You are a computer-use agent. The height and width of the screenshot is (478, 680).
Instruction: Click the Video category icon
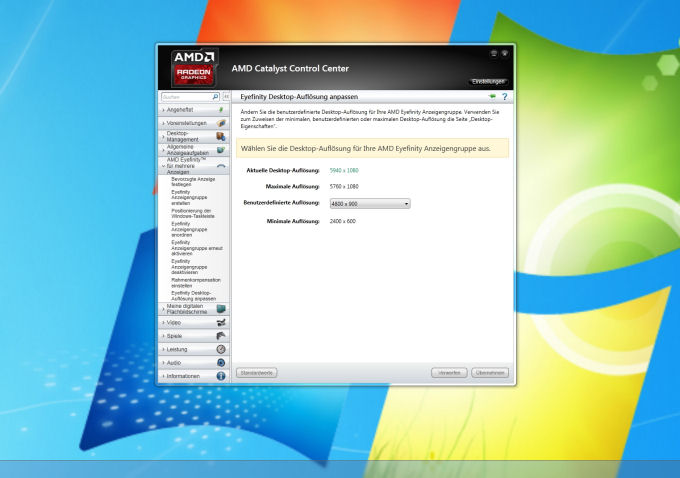tap(221, 322)
